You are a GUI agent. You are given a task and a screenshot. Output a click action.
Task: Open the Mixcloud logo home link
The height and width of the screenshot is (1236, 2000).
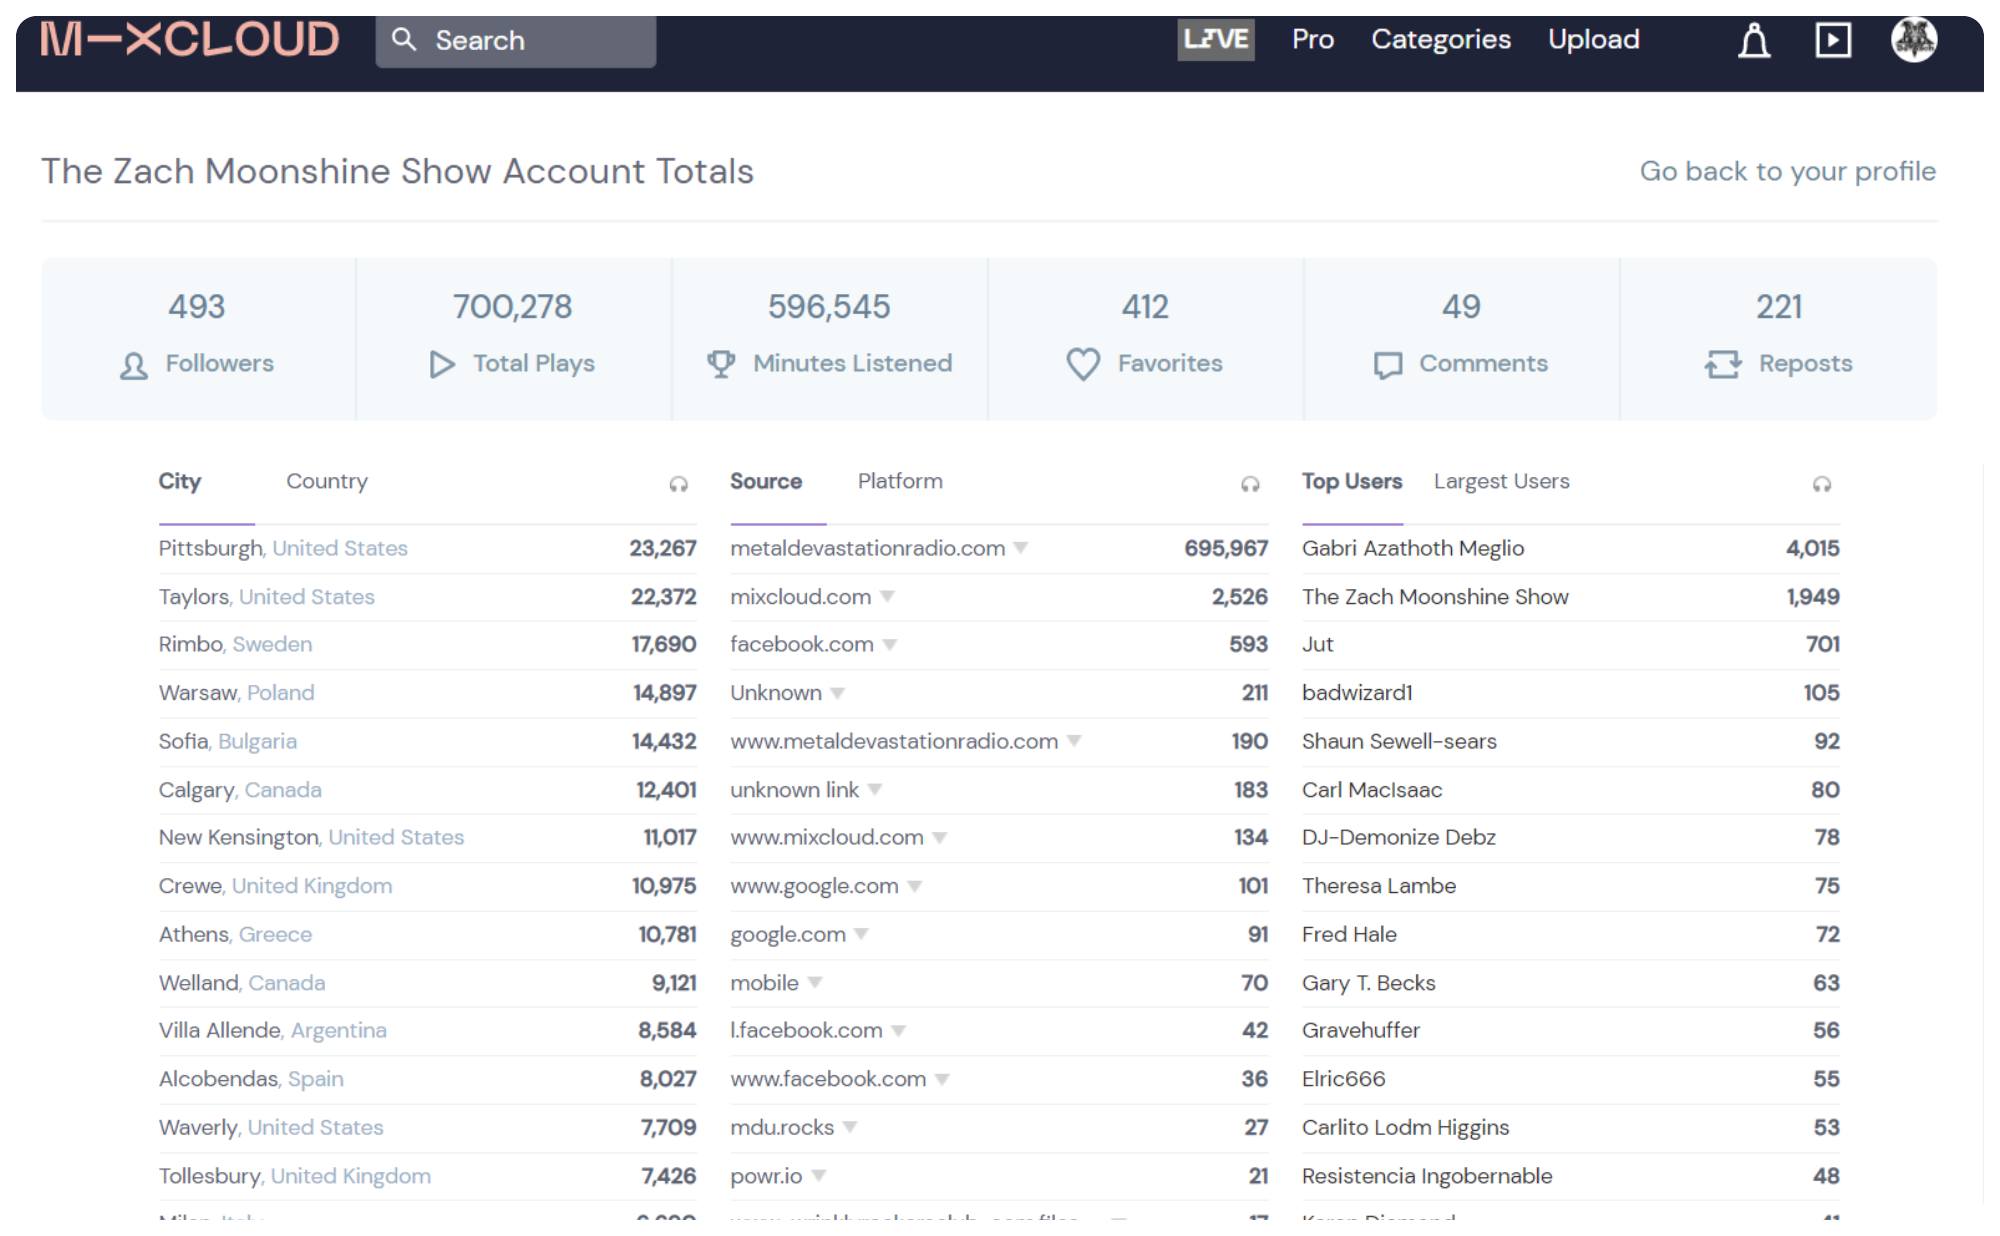coord(190,40)
